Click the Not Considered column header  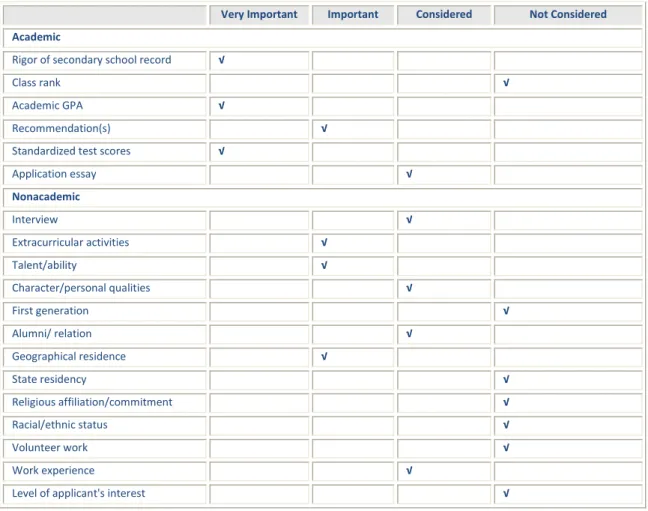click(568, 14)
